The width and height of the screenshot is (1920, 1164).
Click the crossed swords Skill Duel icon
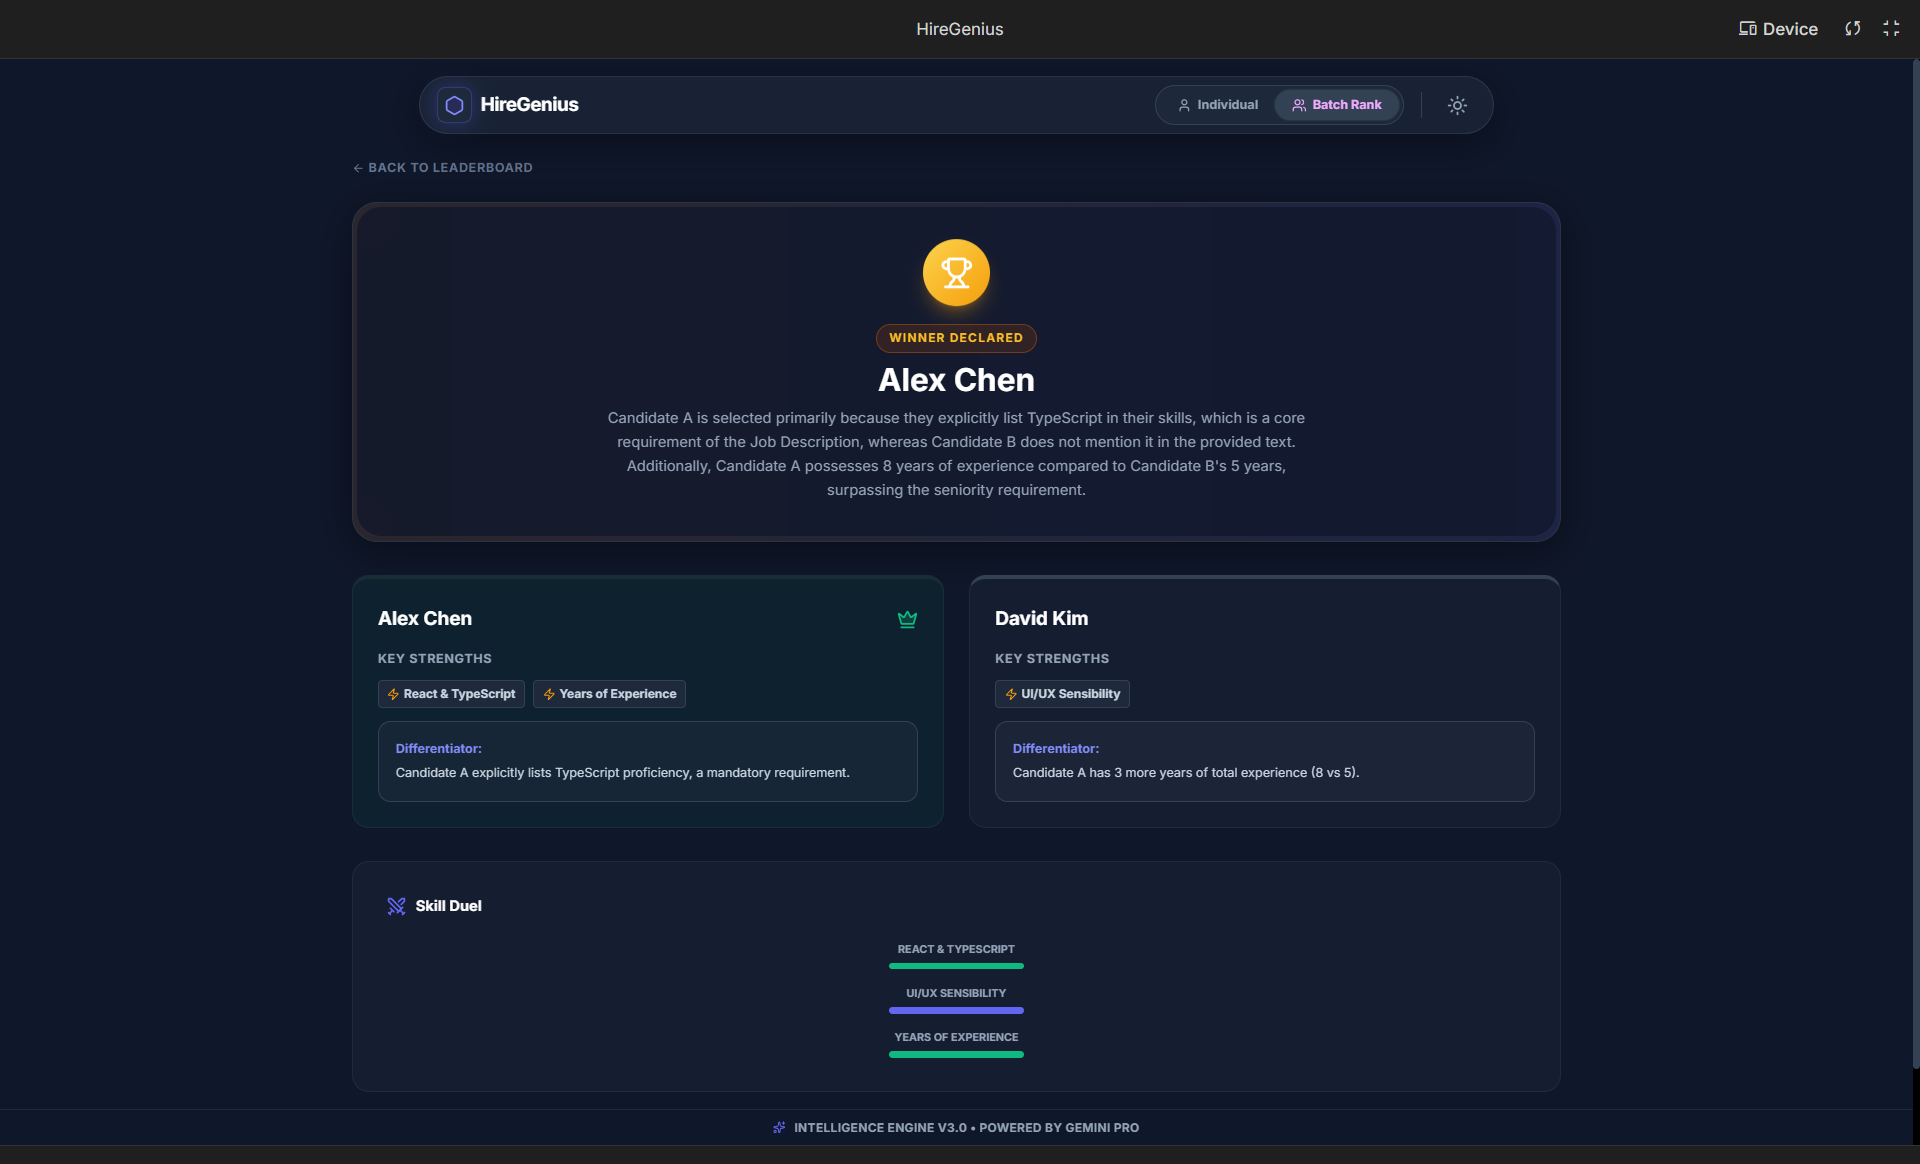(x=396, y=906)
